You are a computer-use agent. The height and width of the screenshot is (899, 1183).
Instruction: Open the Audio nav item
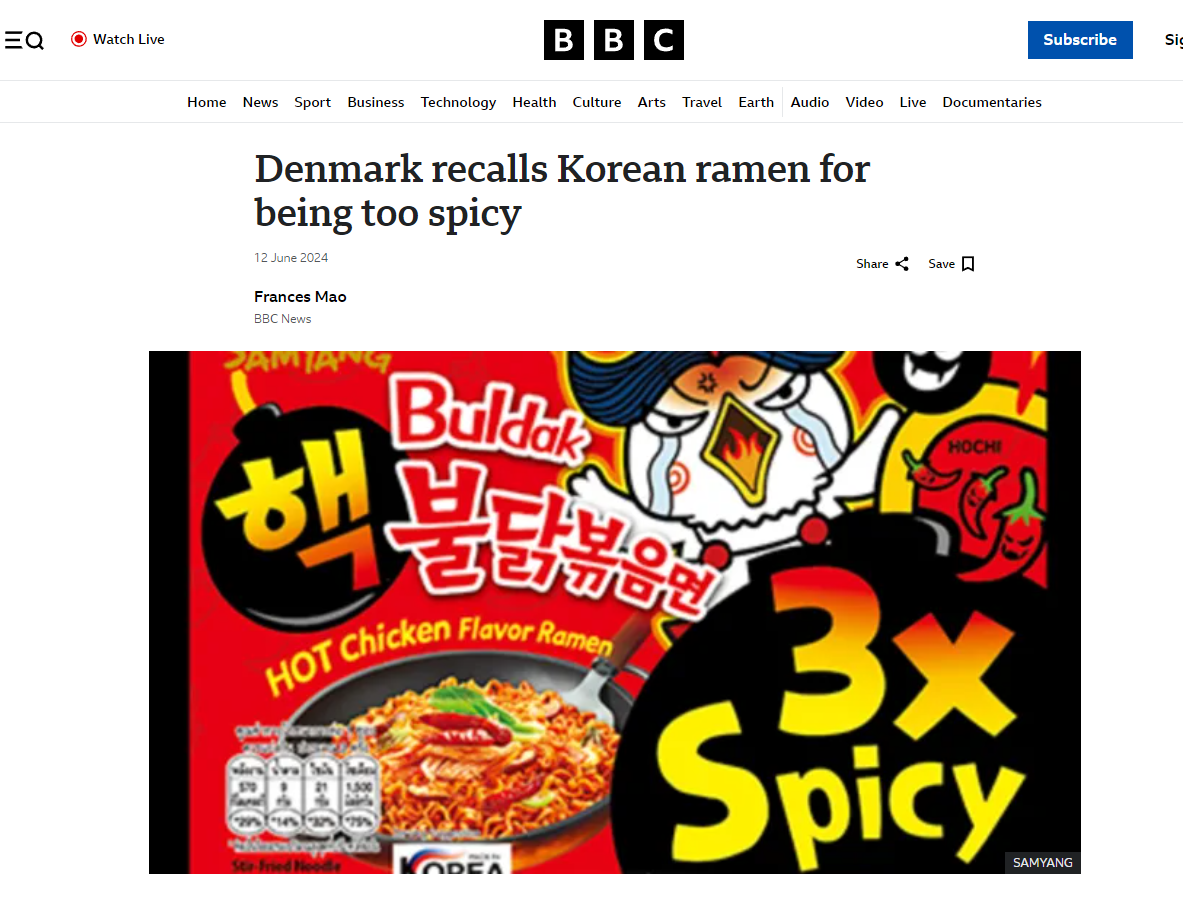pos(810,102)
